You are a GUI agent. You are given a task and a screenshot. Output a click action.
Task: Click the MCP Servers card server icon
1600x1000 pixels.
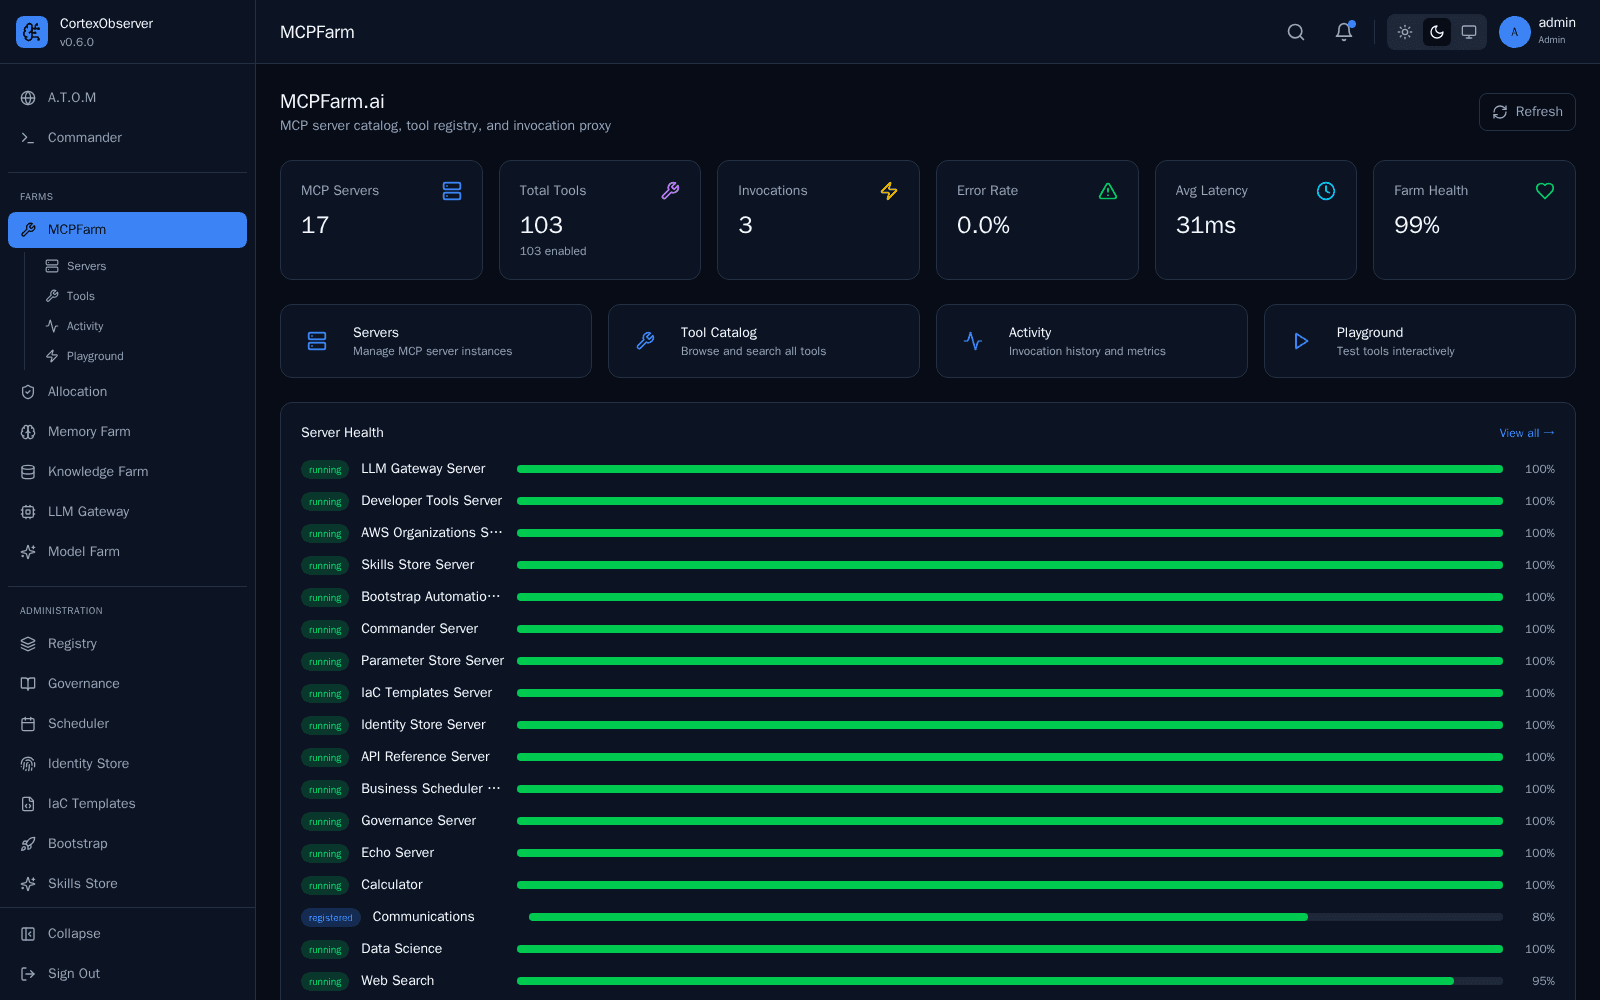click(452, 191)
